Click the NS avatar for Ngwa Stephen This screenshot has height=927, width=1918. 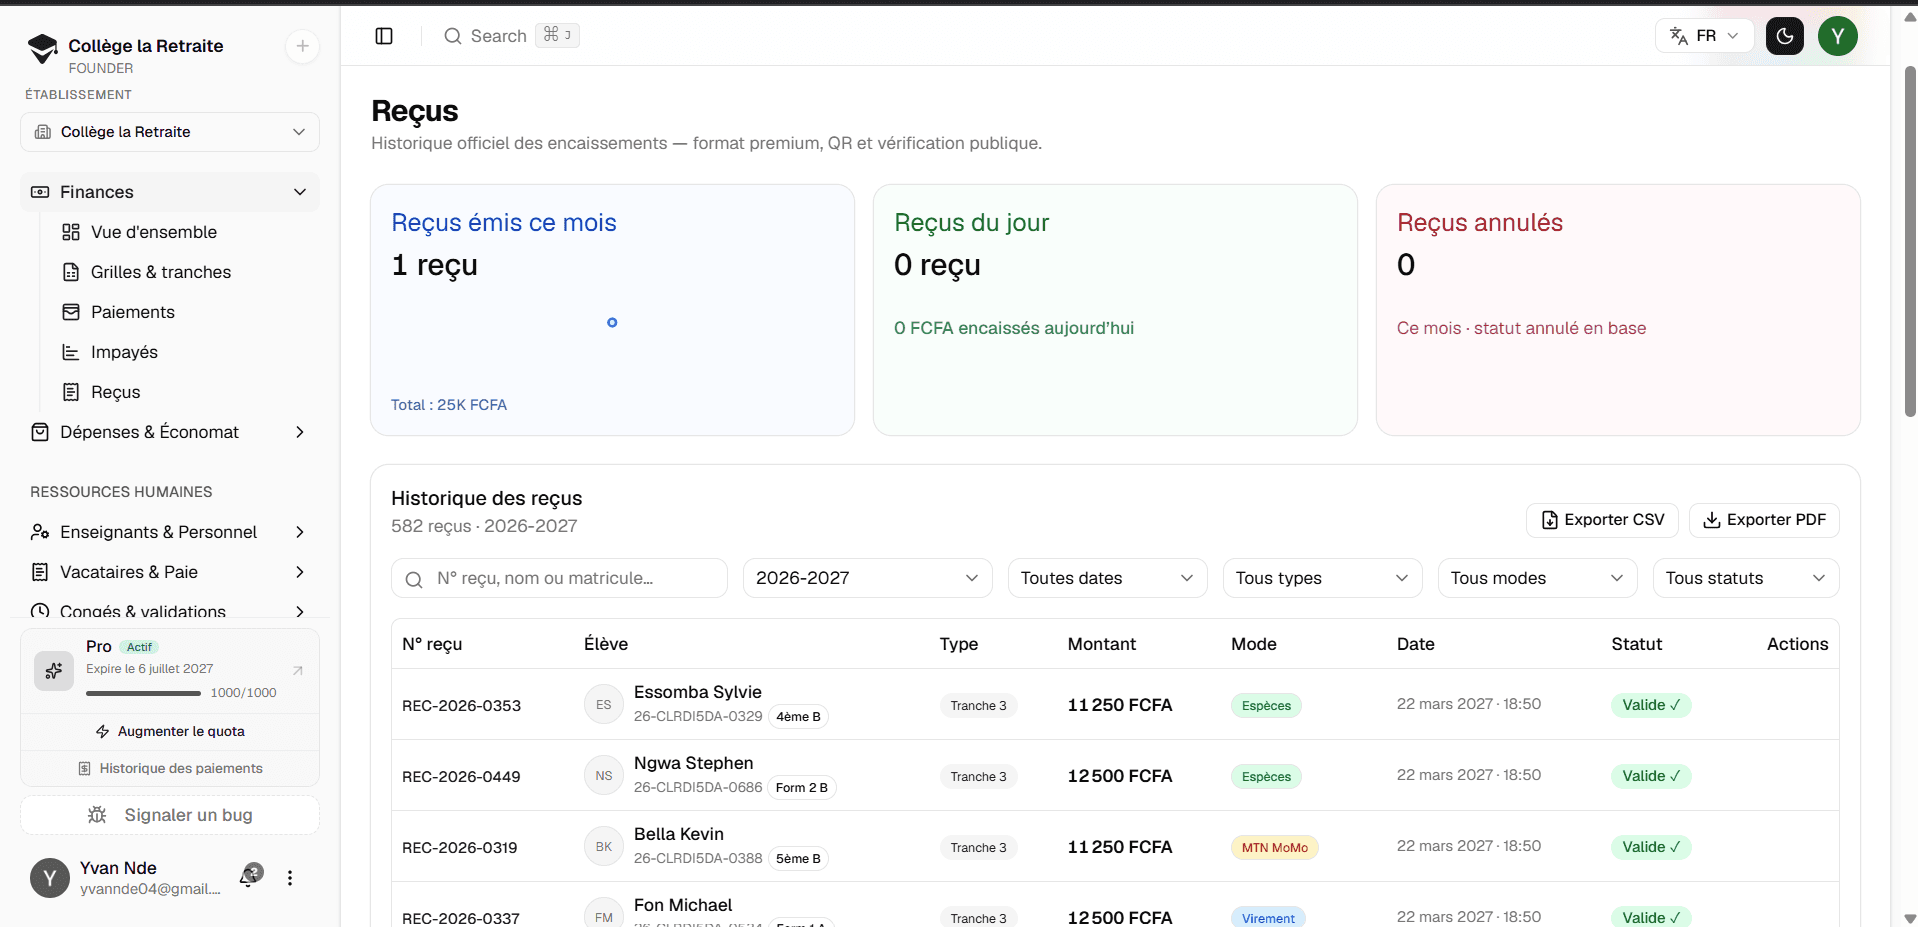point(604,776)
